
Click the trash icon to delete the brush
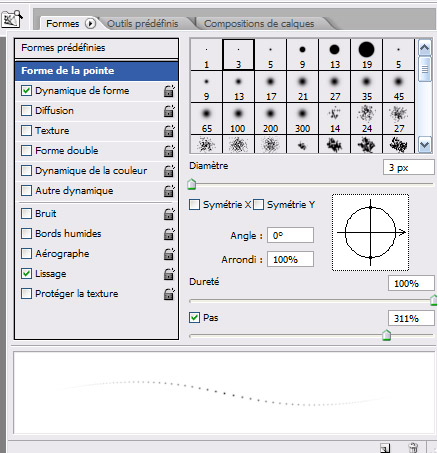coord(413,447)
